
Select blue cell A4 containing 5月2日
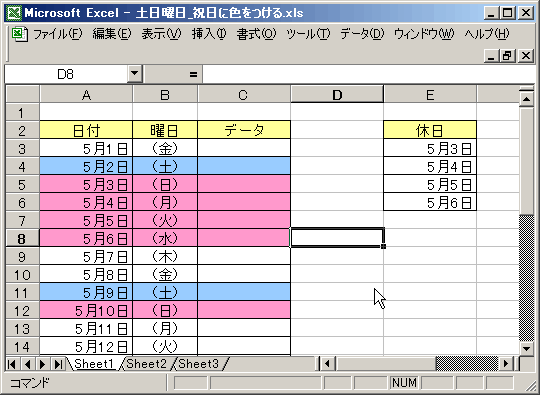pyautogui.click(x=86, y=166)
